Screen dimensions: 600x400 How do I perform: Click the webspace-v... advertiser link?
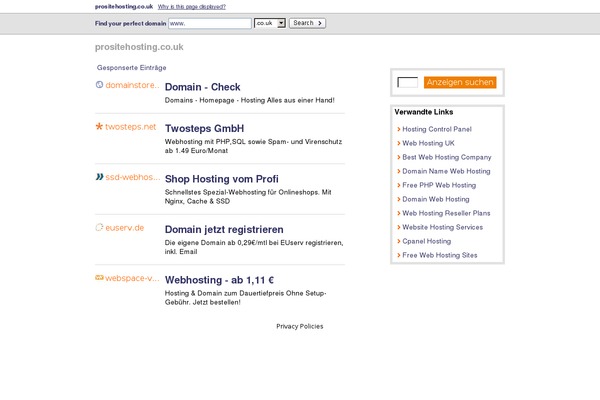click(x=132, y=278)
